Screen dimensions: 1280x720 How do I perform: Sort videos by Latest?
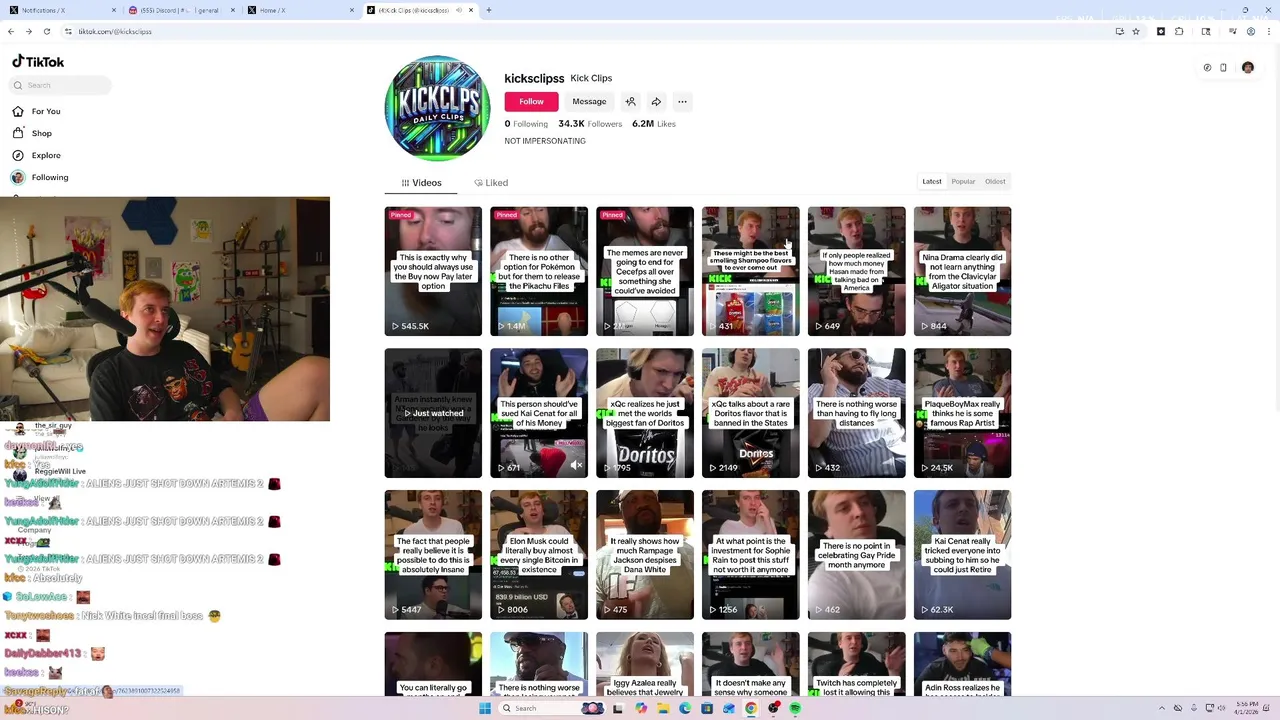932,181
